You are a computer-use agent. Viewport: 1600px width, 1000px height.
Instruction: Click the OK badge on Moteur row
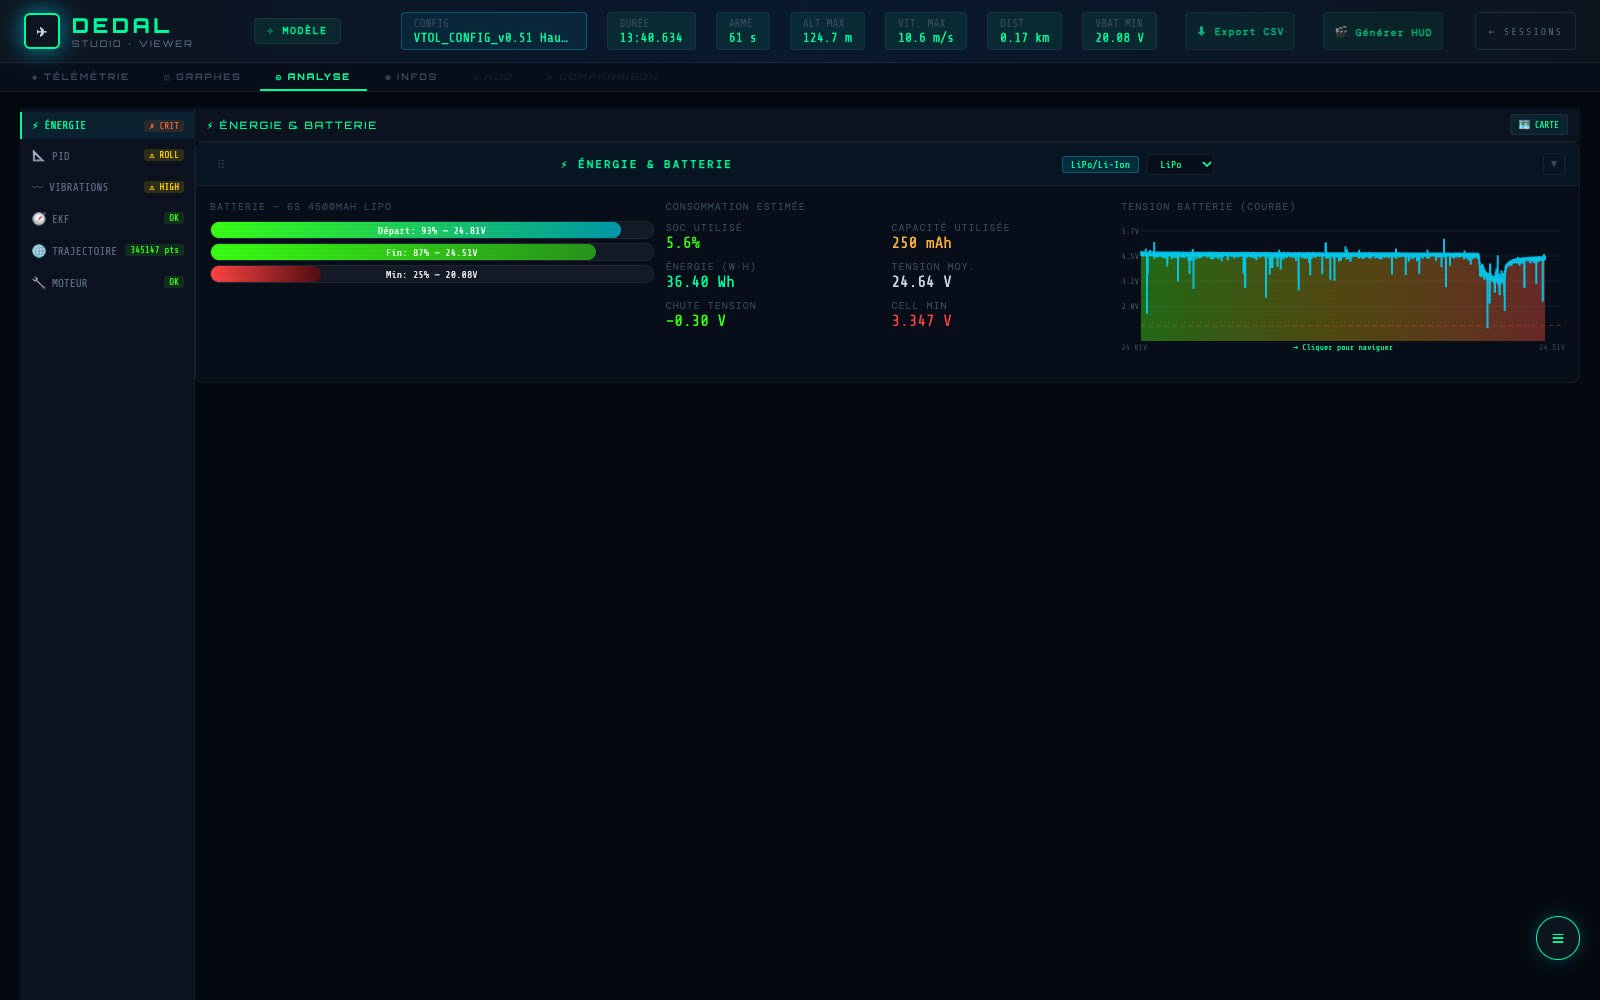pos(174,282)
